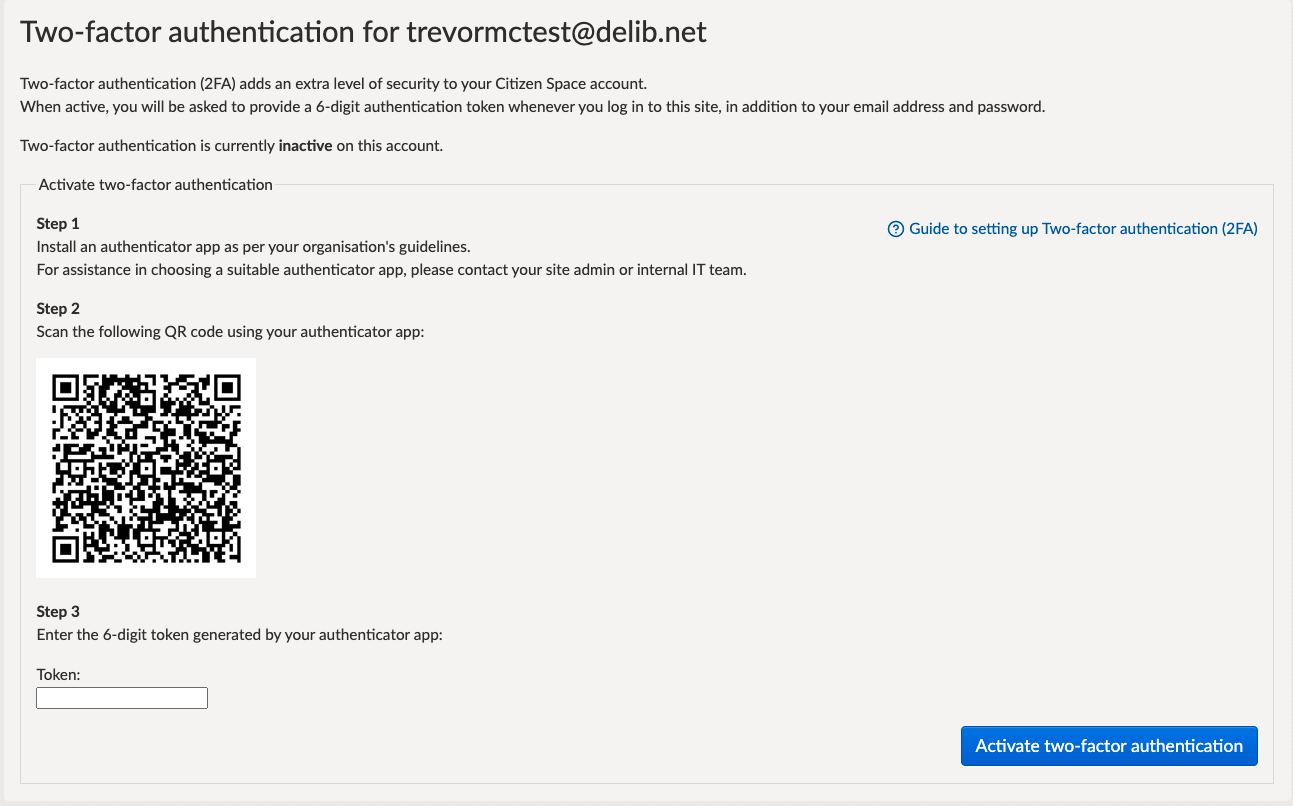Click the "For assistance in choosing" sentence
The image size is (1293, 806).
[x=391, y=270]
